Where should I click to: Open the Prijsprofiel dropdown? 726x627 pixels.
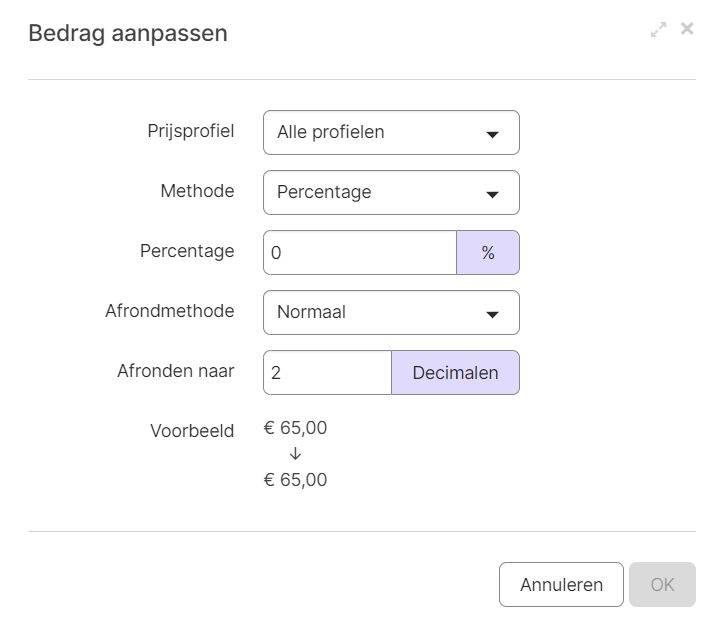(x=391, y=132)
